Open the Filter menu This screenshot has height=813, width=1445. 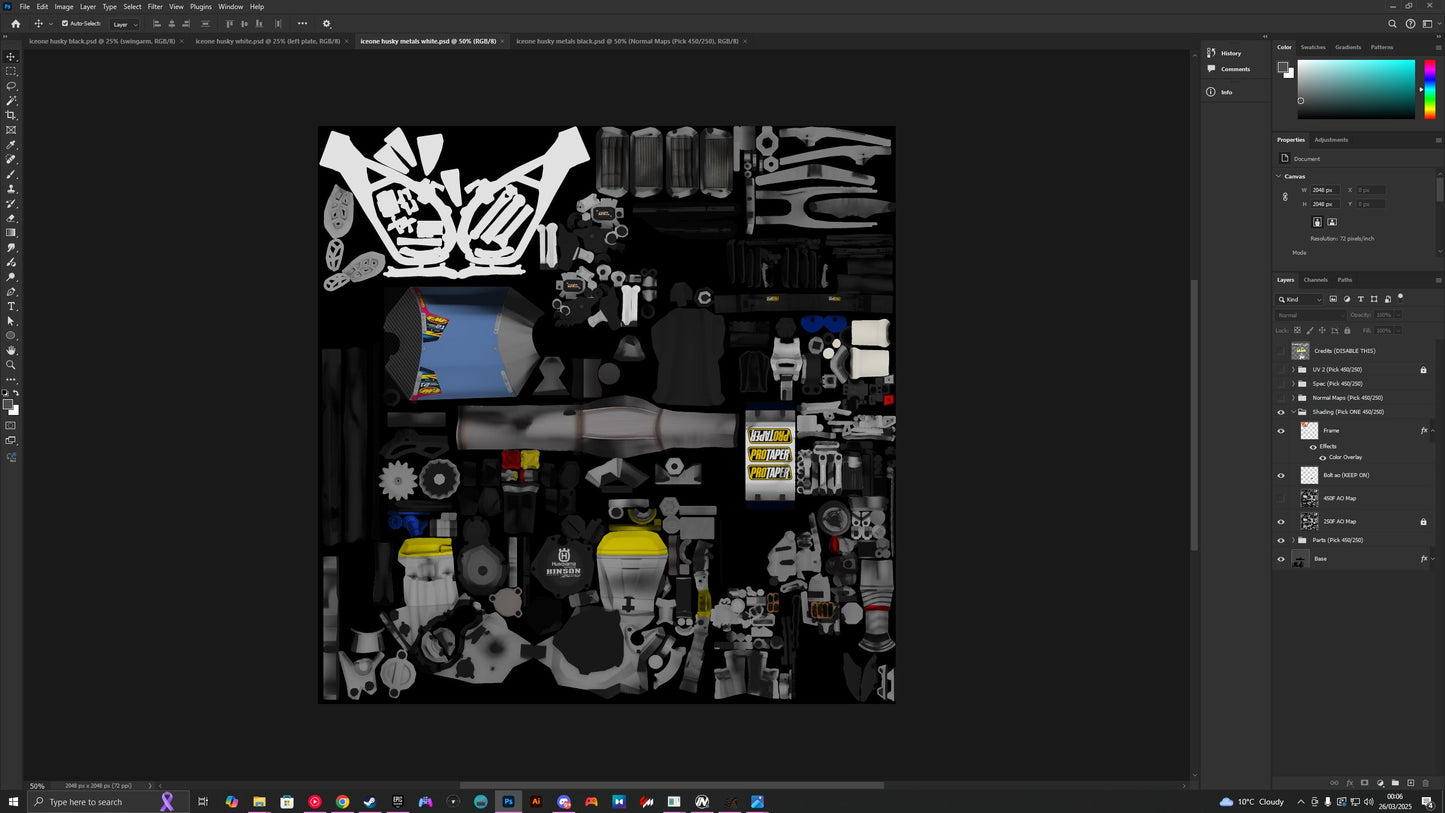point(155,7)
